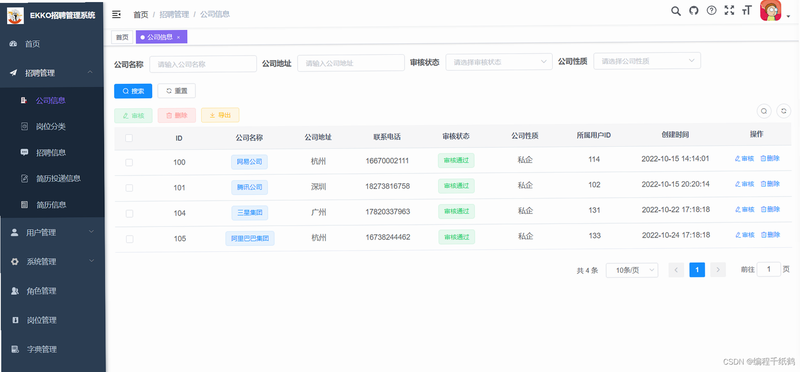
Task: Go to the next page arrow
Action: tap(718, 270)
